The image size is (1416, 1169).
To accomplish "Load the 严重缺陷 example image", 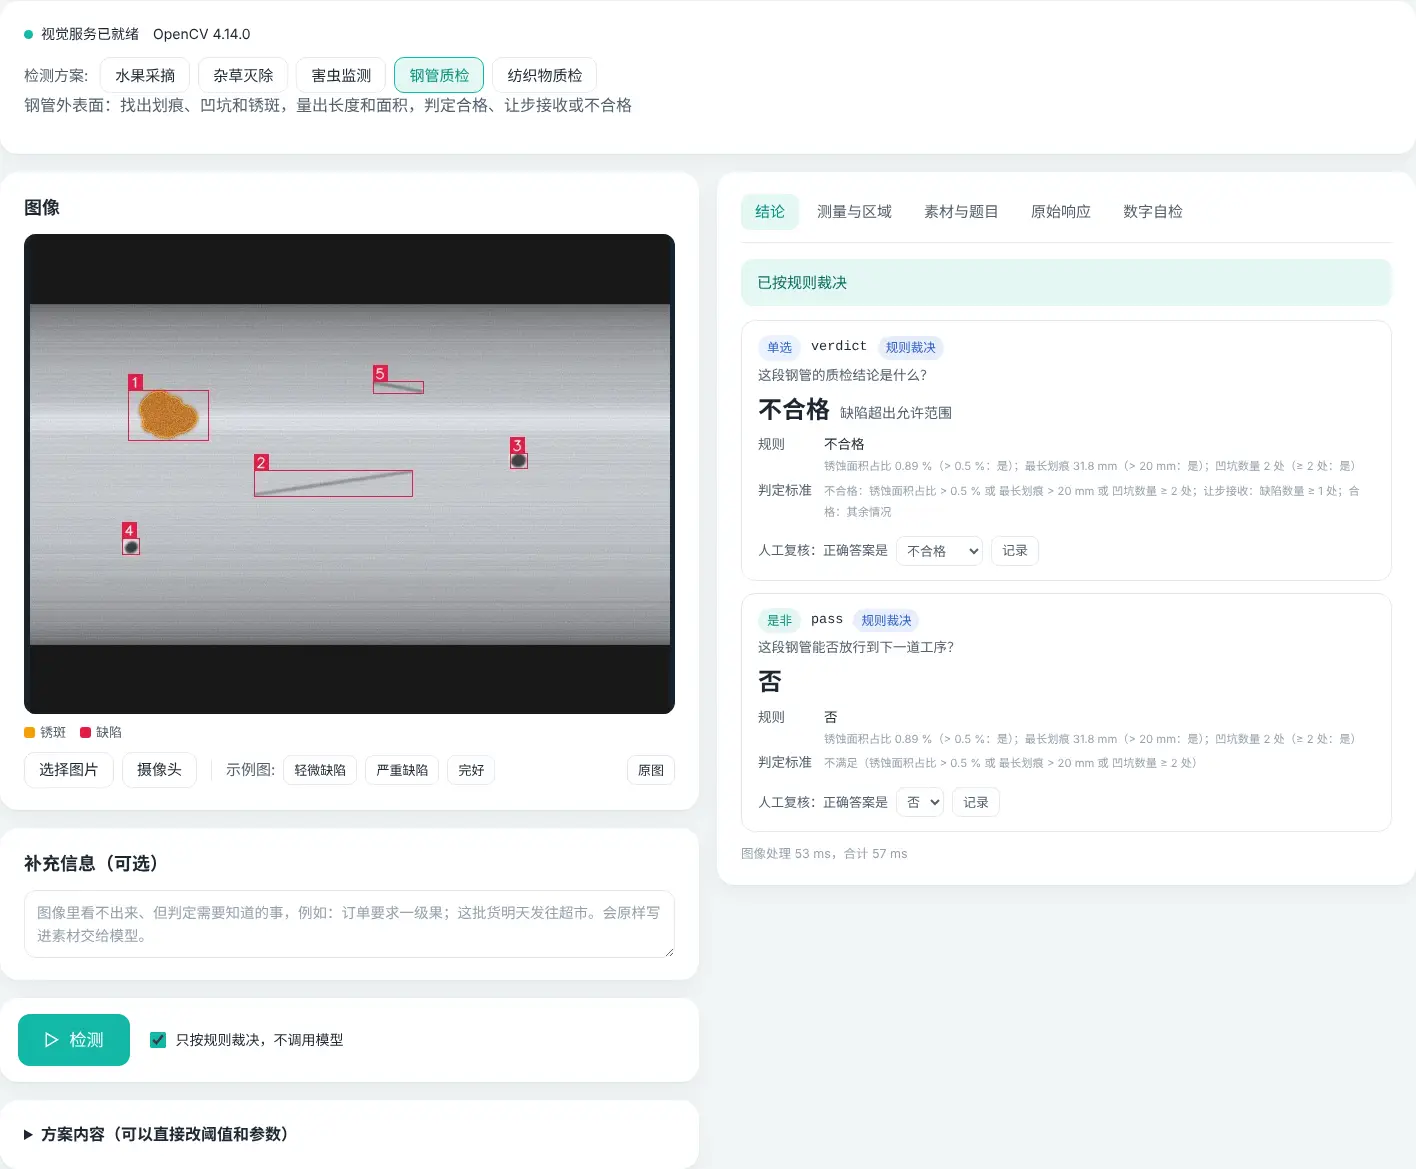I will point(402,770).
